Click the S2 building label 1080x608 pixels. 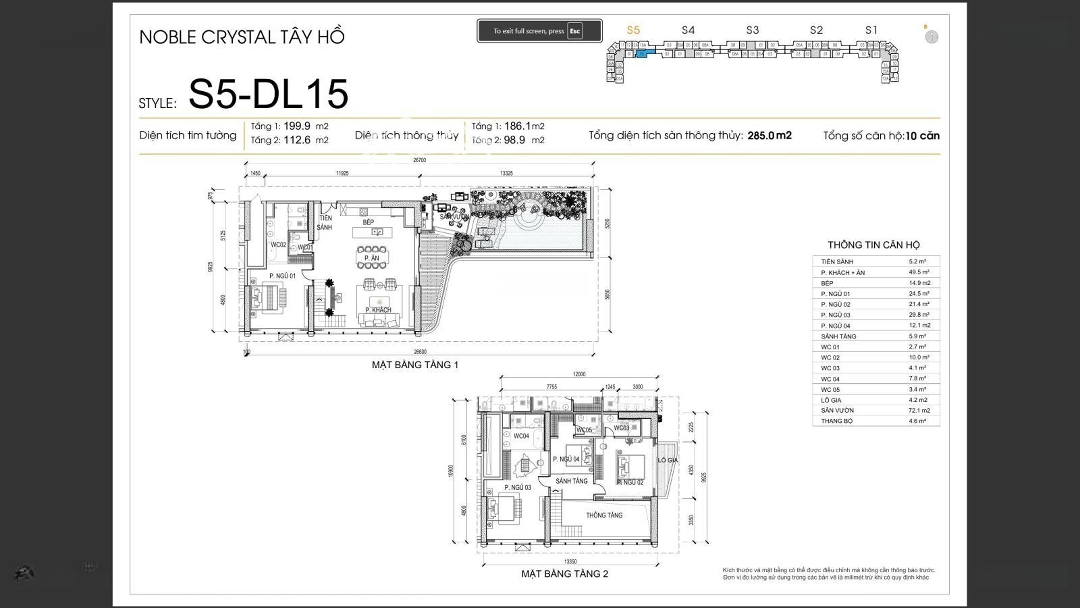click(816, 30)
